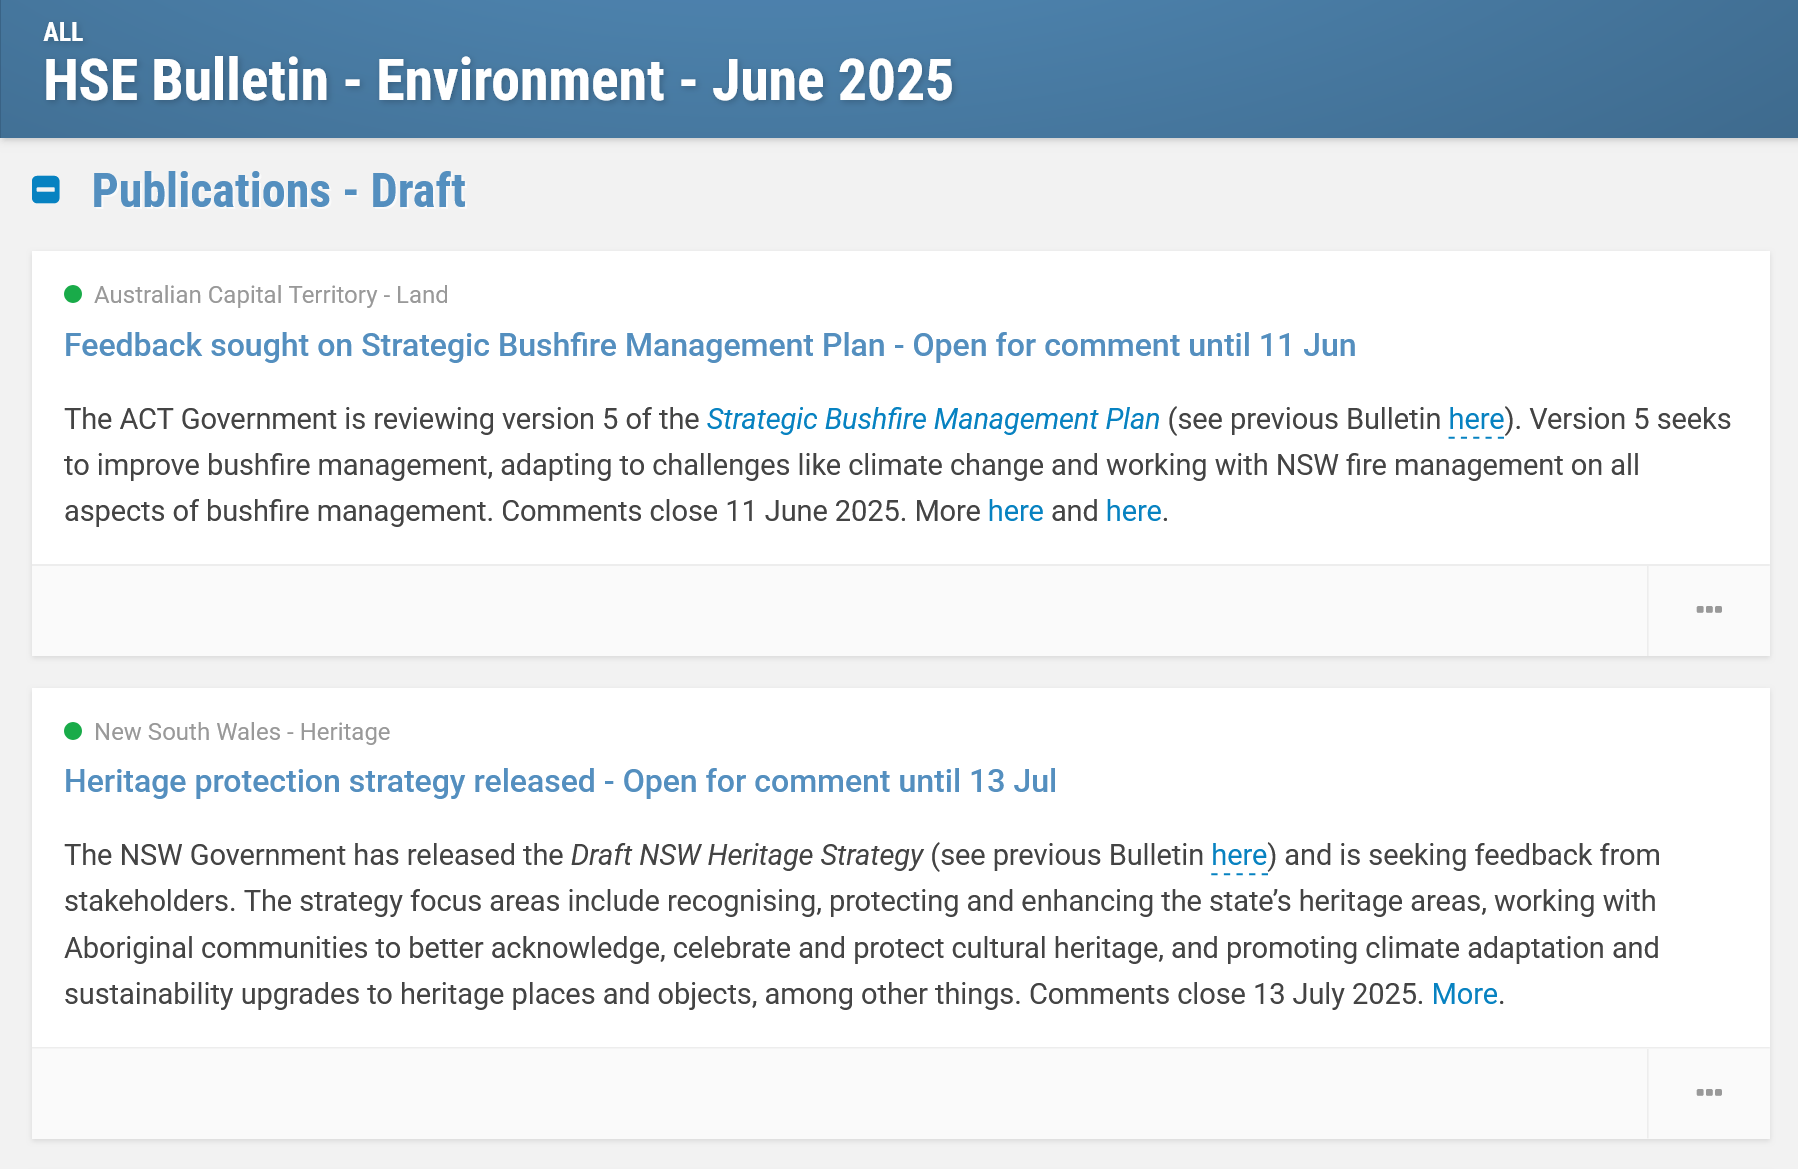Follow the 'More' link after 13 July 2025

(1464, 994)
